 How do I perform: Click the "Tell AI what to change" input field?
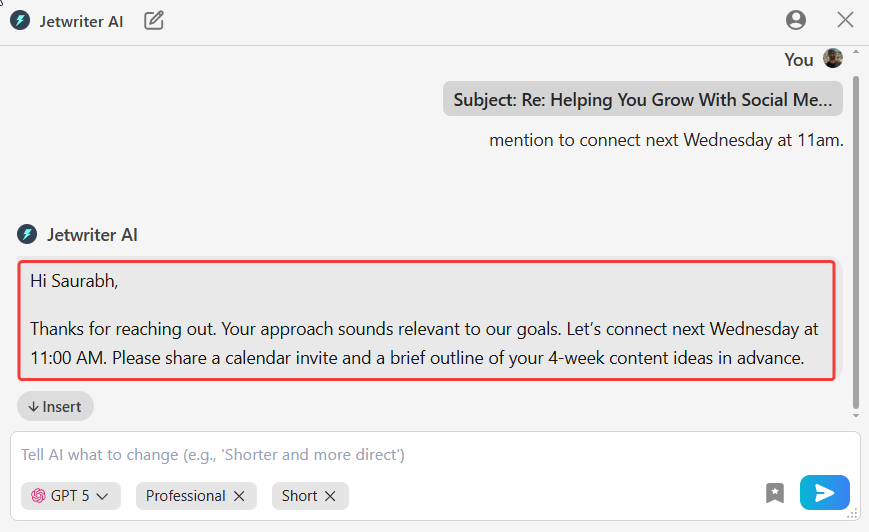(400, 455)
